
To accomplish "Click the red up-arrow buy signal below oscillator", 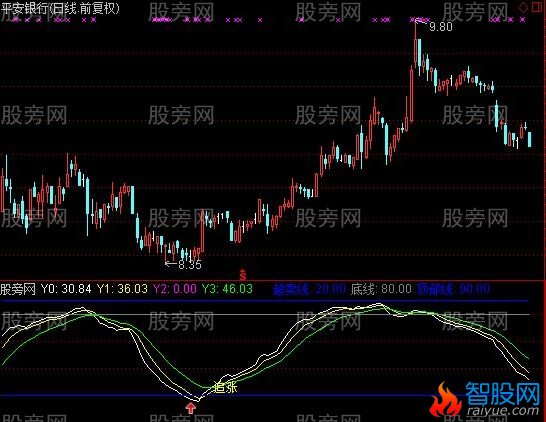I will coord(190,408).
